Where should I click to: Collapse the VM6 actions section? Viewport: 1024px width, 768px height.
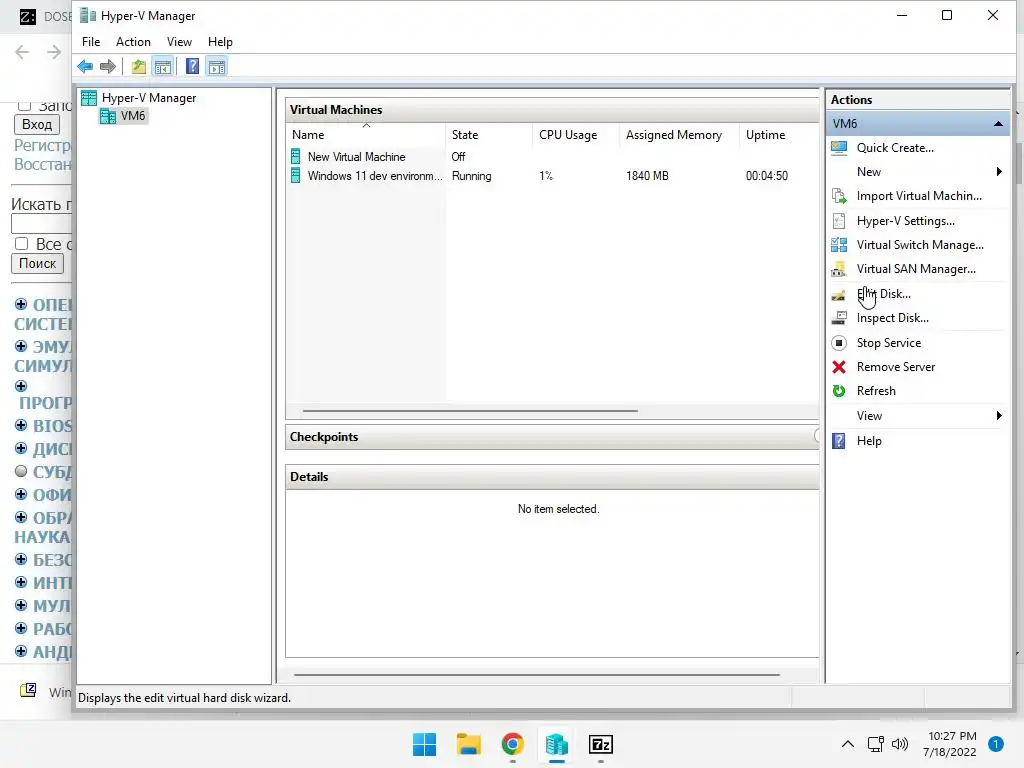pyautogui.click(x=999, y=123)
